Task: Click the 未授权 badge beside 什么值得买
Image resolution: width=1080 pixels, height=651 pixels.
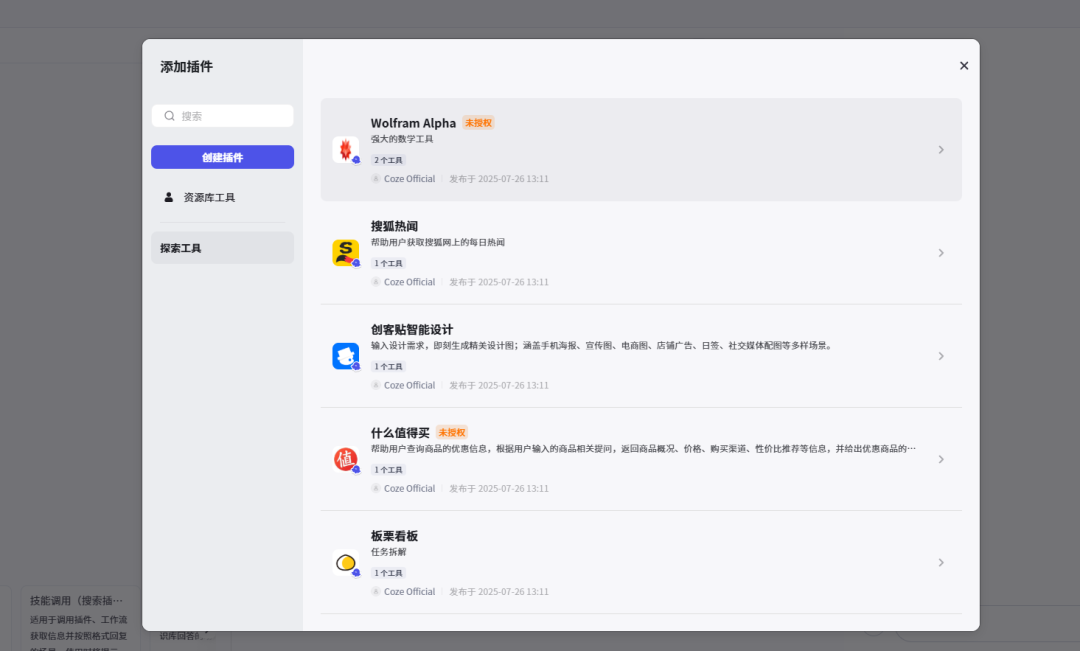Action: 452,433
